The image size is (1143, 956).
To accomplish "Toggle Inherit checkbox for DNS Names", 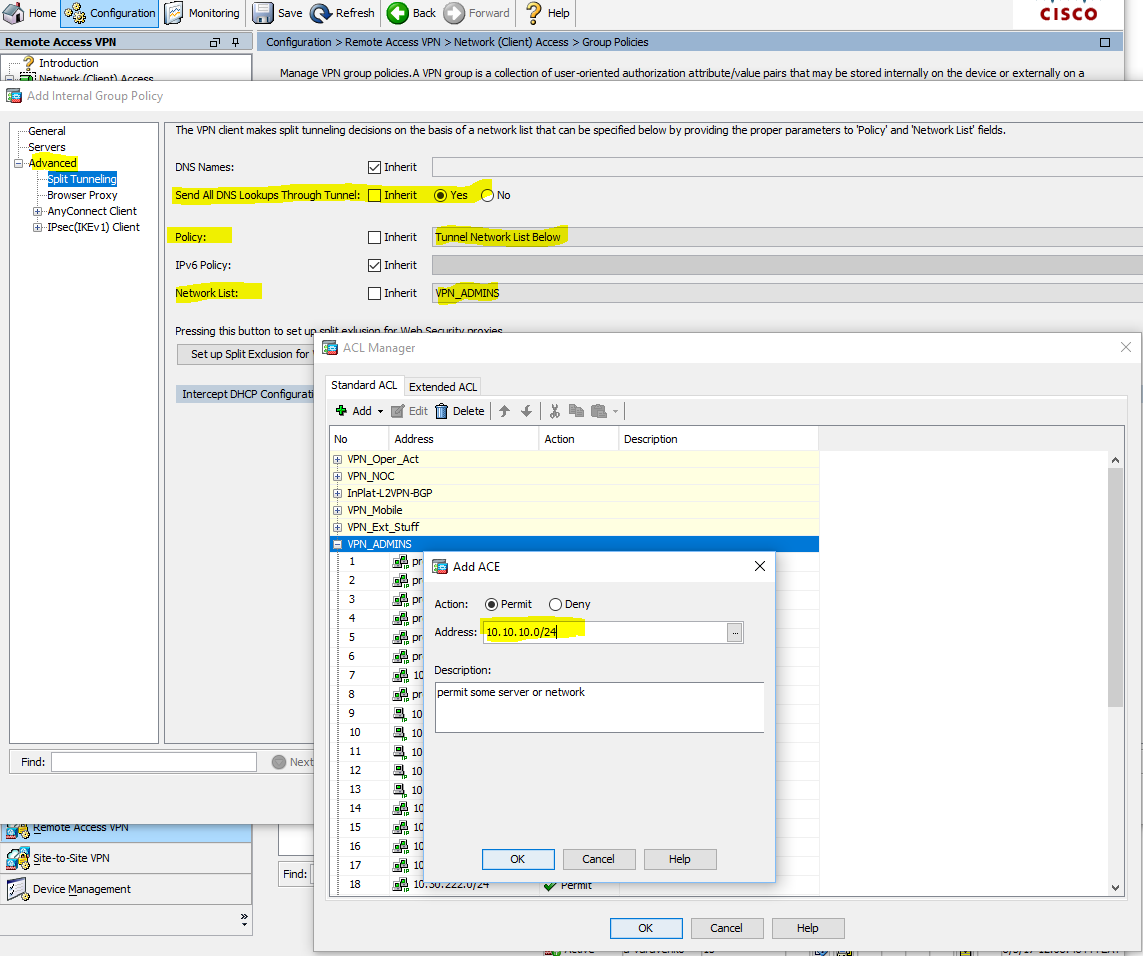I will (x=374, y=167).
